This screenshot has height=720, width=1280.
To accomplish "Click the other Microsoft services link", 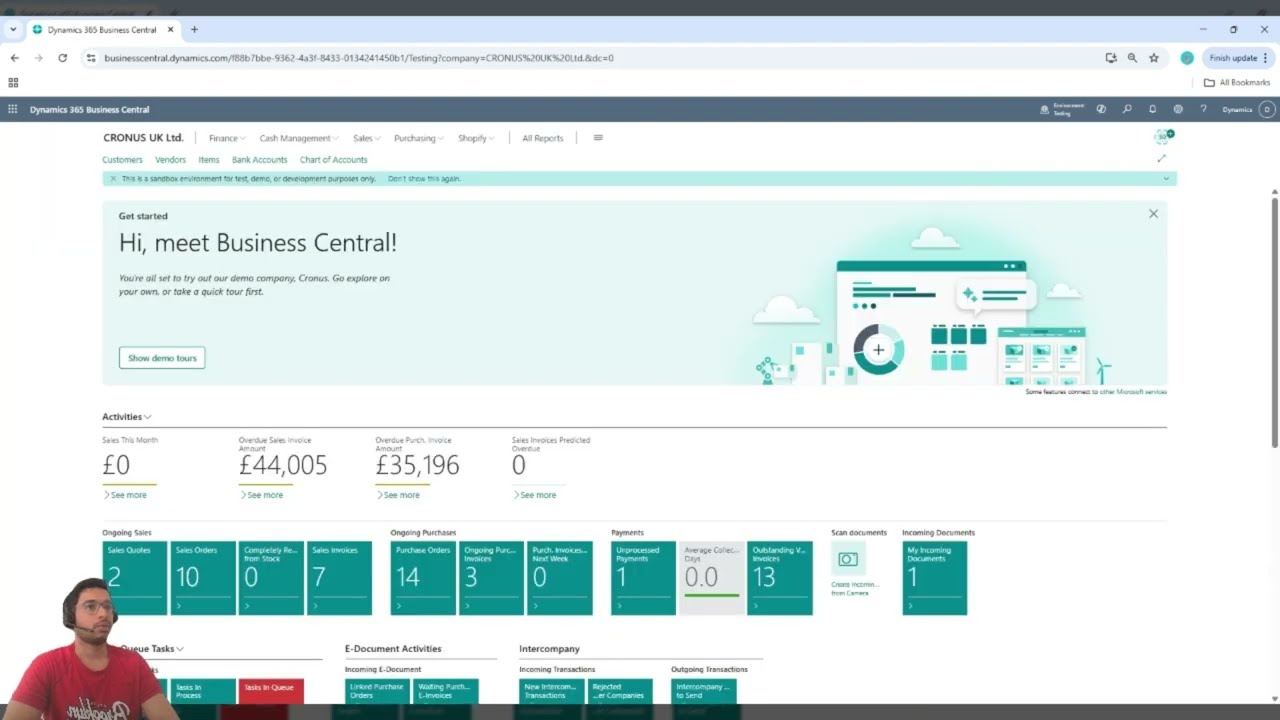I will [x=1133, y=392].
